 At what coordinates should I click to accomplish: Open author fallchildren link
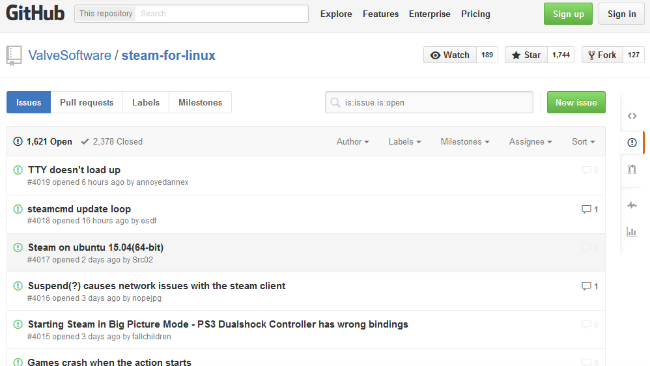pyautogui.click(x=152, y=337)
